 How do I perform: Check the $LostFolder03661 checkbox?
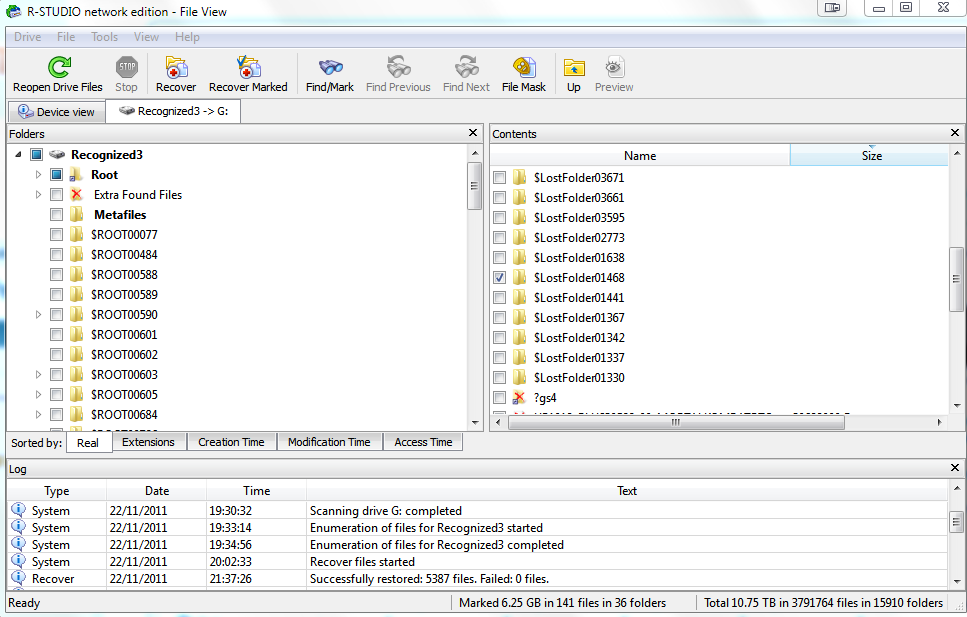(x=500, y=197)
